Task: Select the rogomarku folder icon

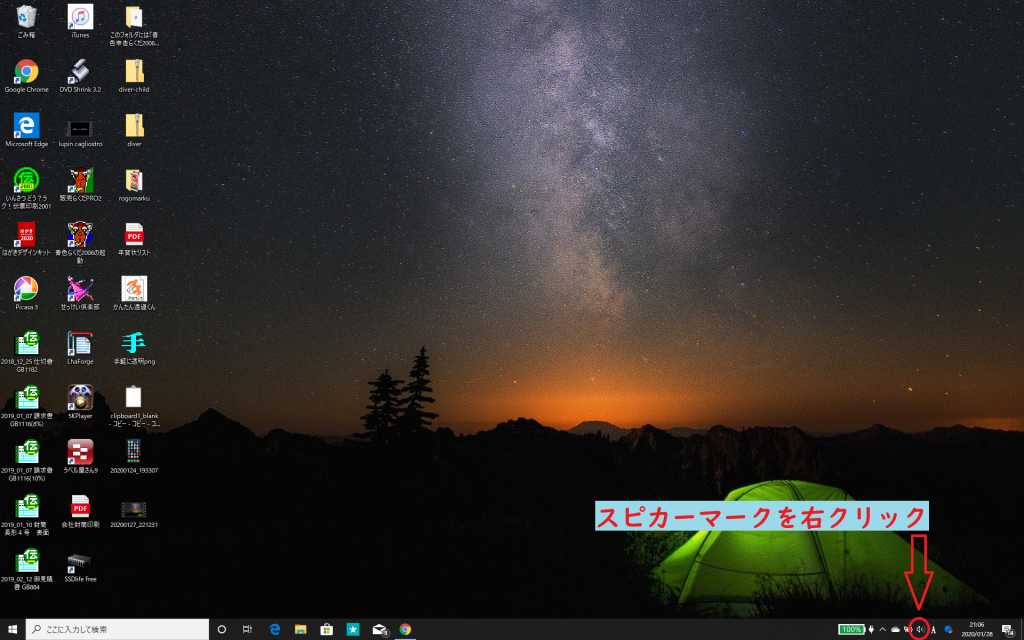Action: (134, 180)
